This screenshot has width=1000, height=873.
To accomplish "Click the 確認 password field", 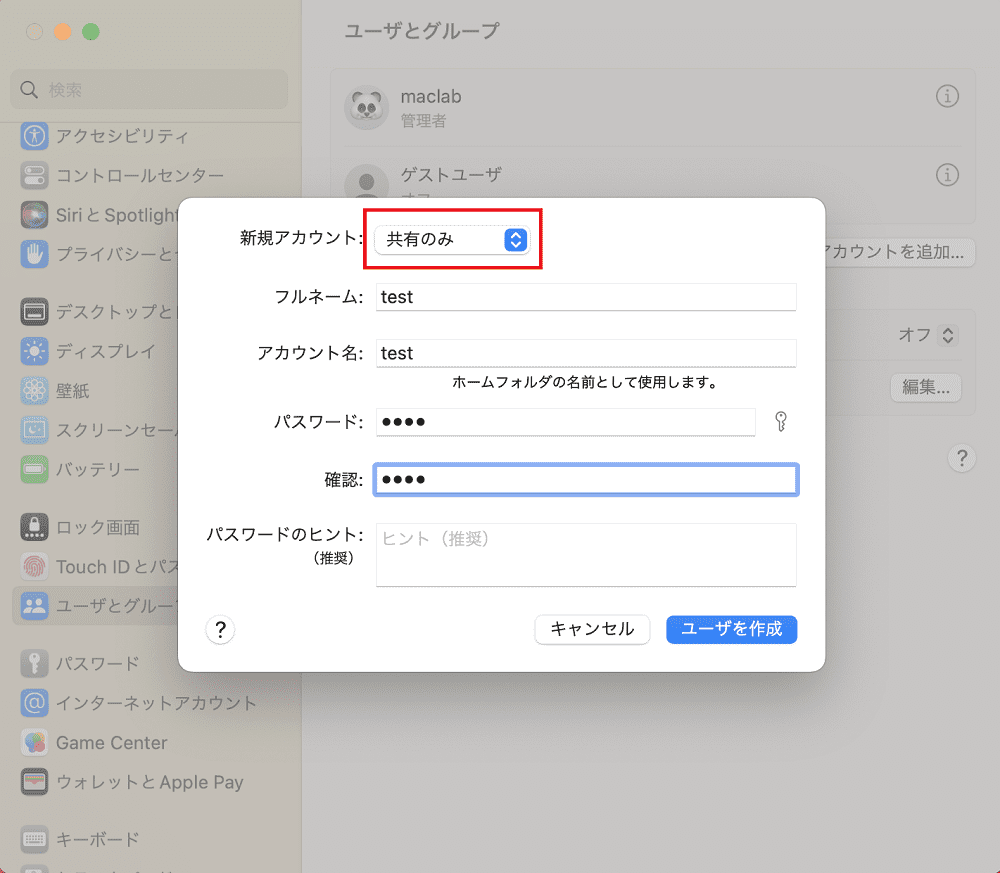I will (586, 480).
